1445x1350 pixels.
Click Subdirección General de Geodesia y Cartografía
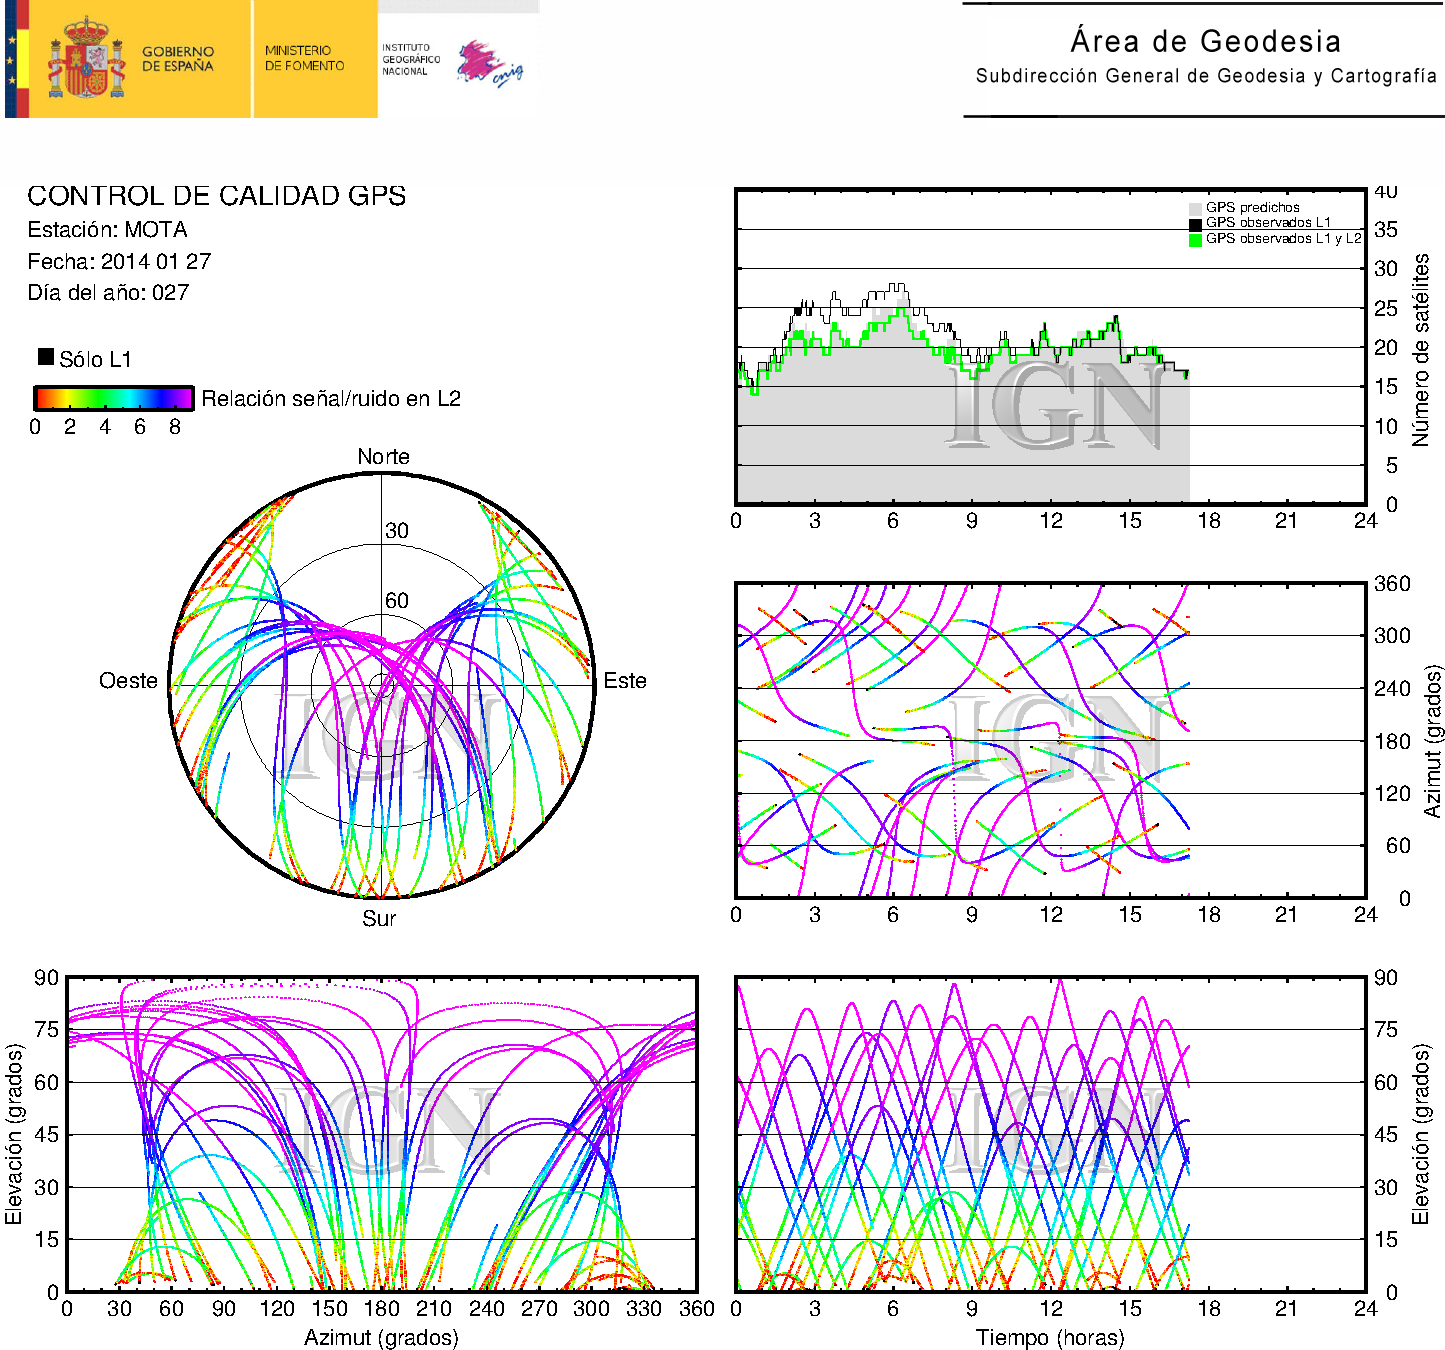pos(1205,76)
